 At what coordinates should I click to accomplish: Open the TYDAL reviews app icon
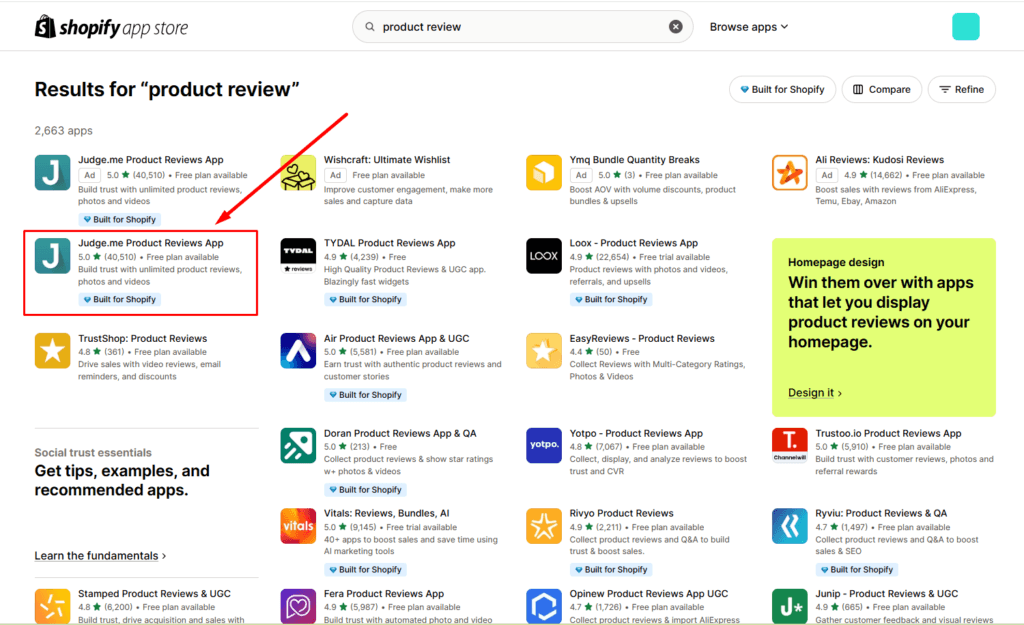click(298, 255)
